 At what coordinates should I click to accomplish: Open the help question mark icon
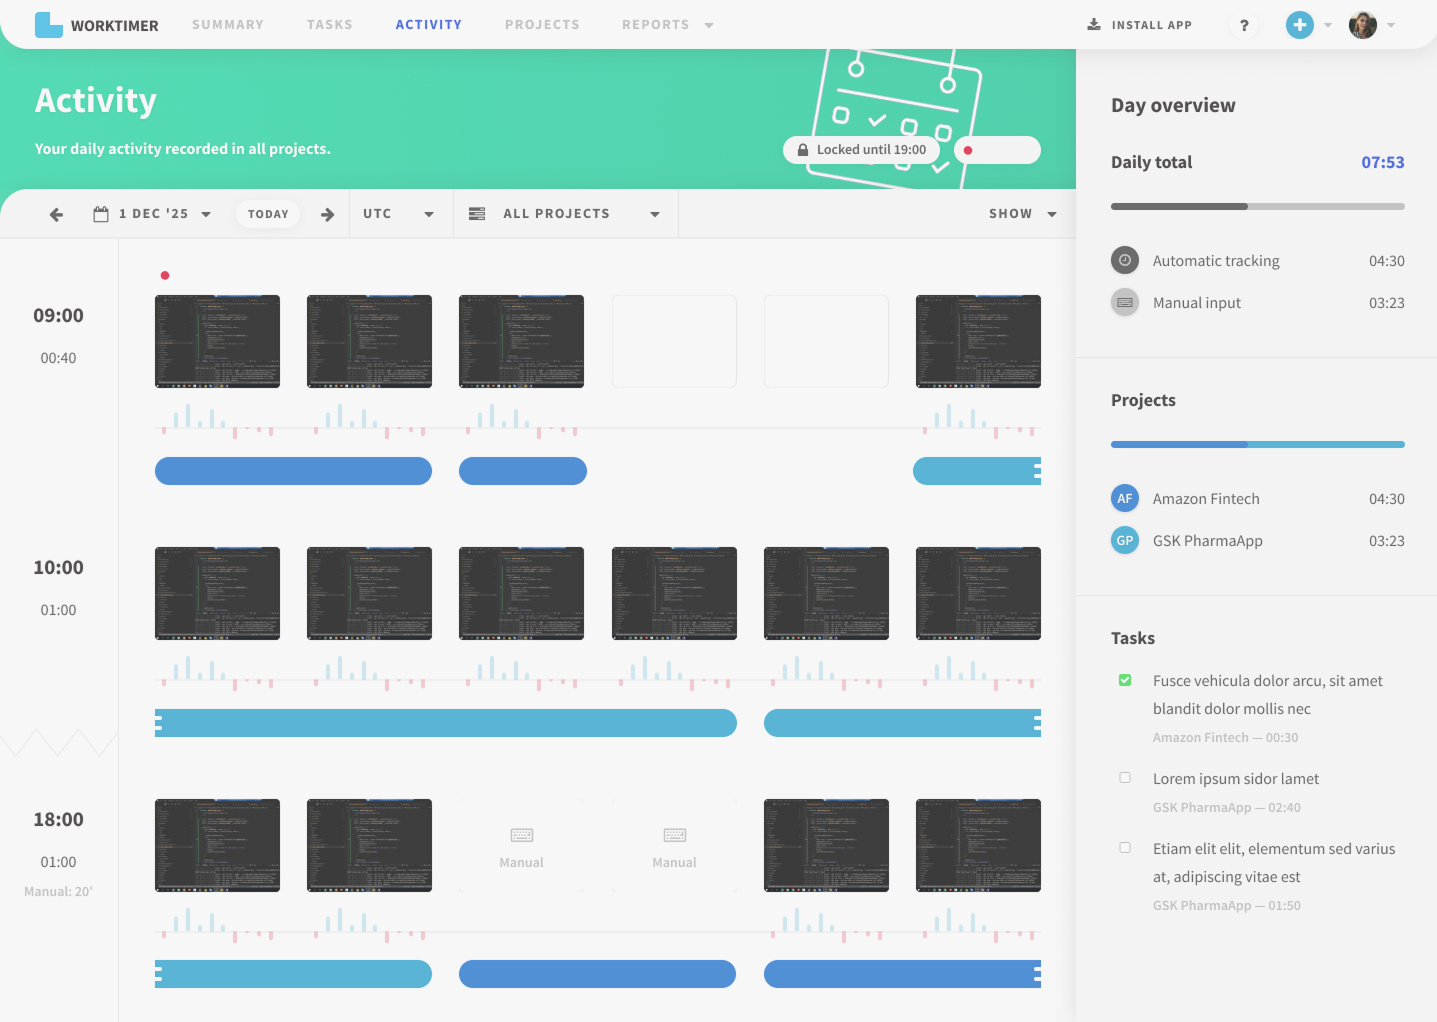coord(1244,25)
